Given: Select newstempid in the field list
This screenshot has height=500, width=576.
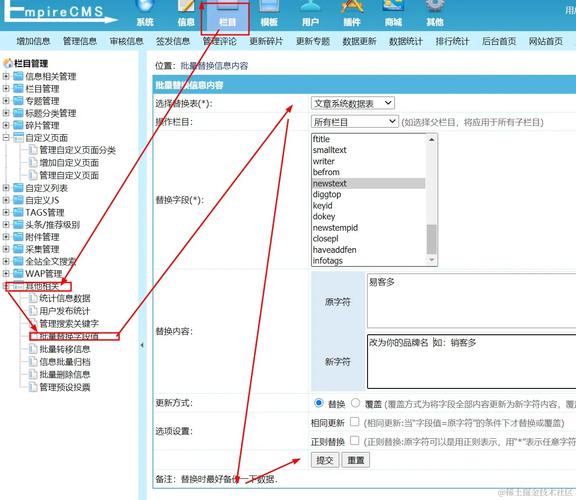Looking at the screenshot, I should [x=368, y=227].
